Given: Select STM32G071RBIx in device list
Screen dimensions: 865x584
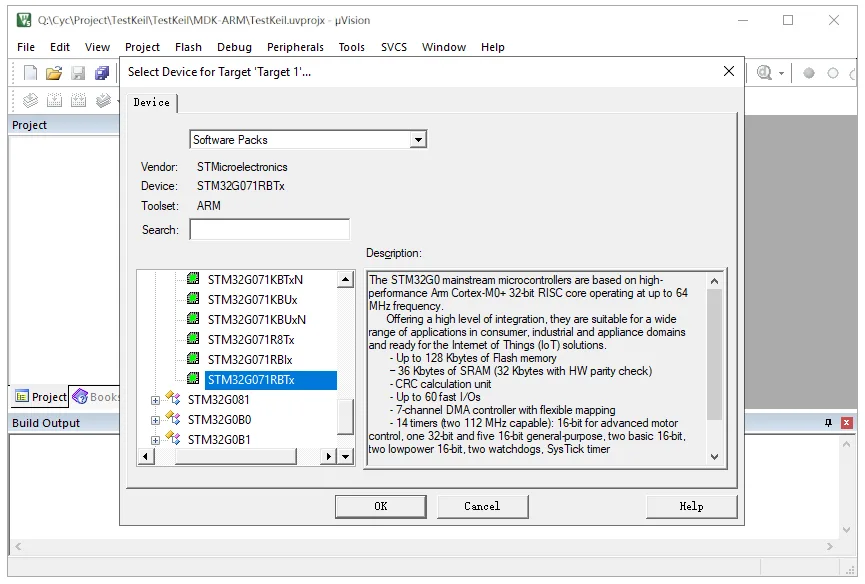Looking at the screenshot, I should point(250,360).
